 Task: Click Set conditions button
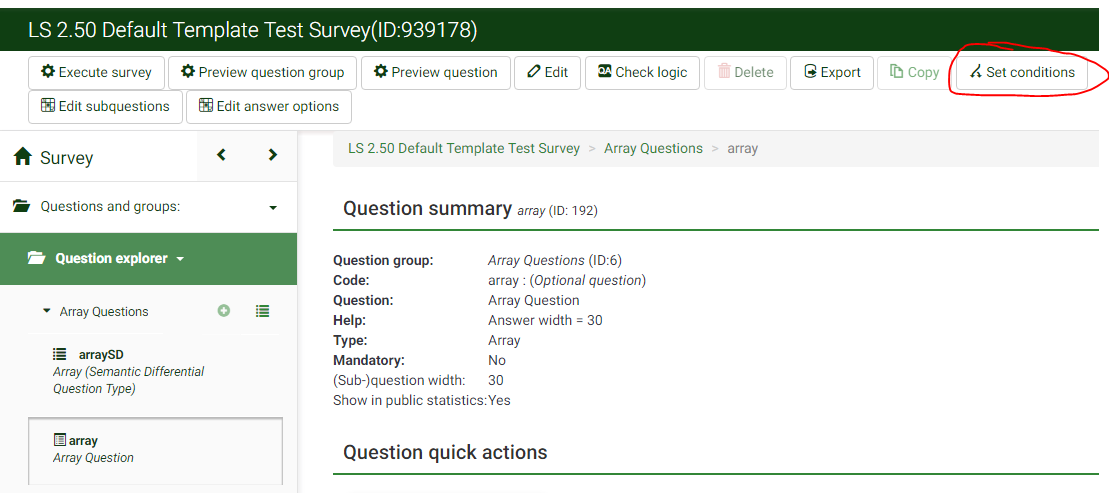tap(1022, 72)
